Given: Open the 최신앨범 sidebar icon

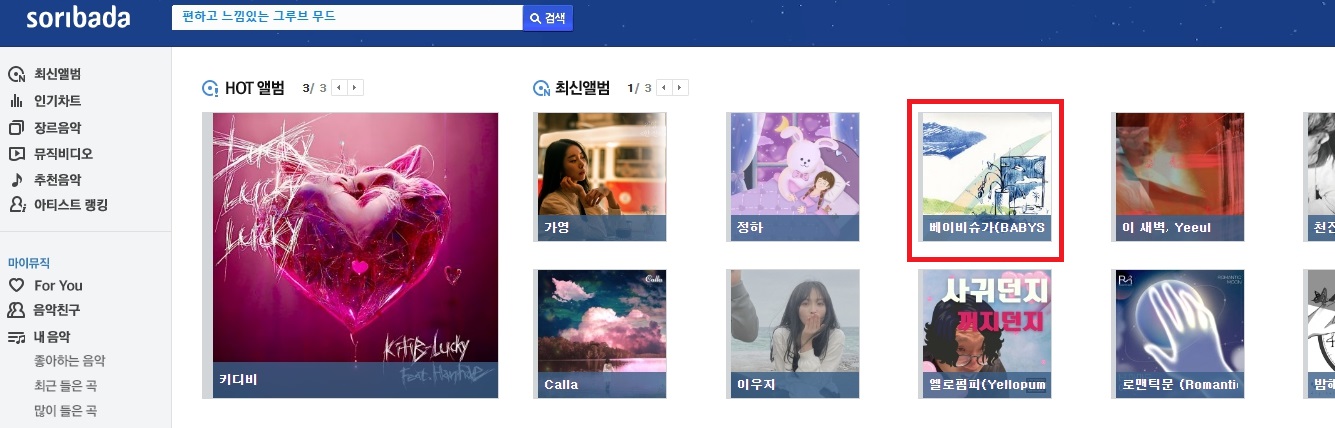Looking at the screenshot, I should (16, 74).
